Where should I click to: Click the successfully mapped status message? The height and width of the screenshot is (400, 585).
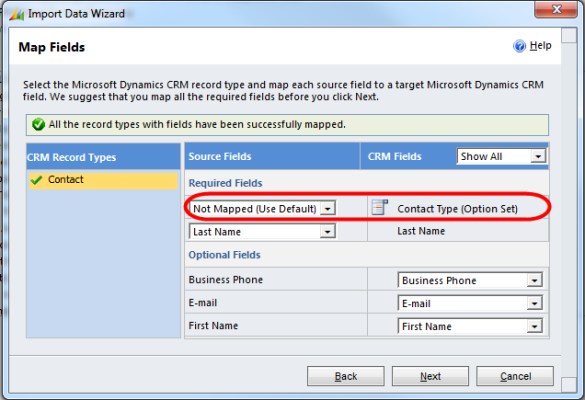197,124
